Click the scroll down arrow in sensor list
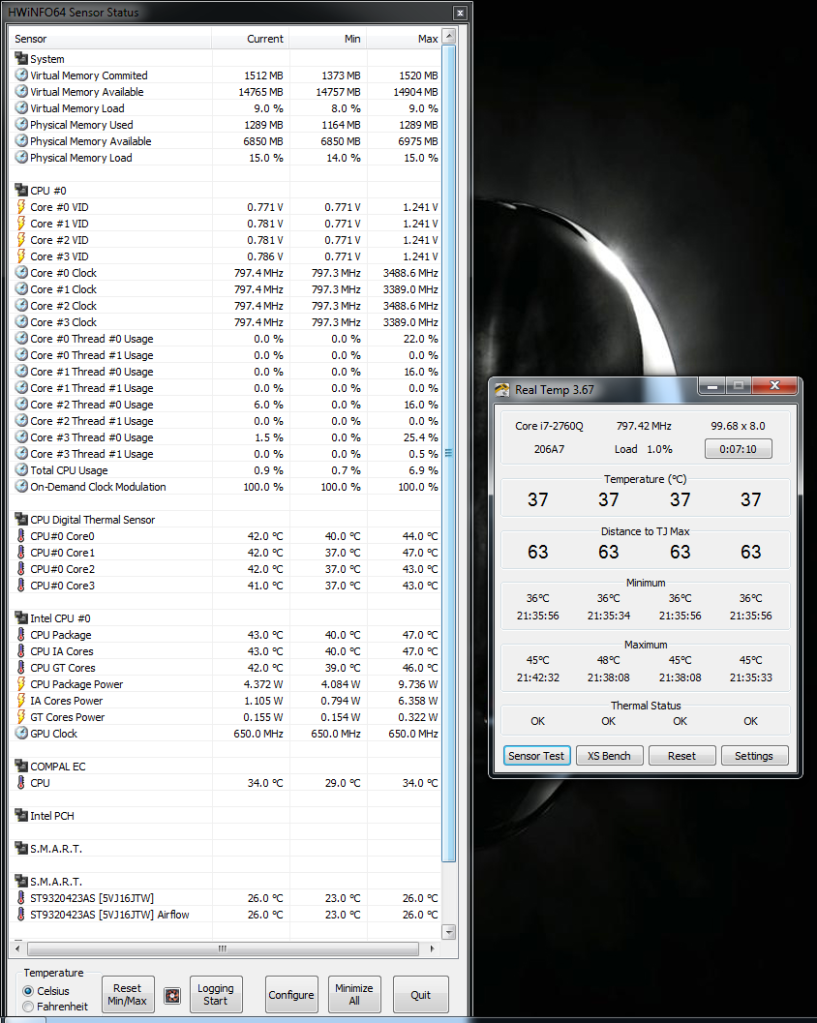Screen dimensions: 817x1023 pyautogui.click(x=449, y=932)
